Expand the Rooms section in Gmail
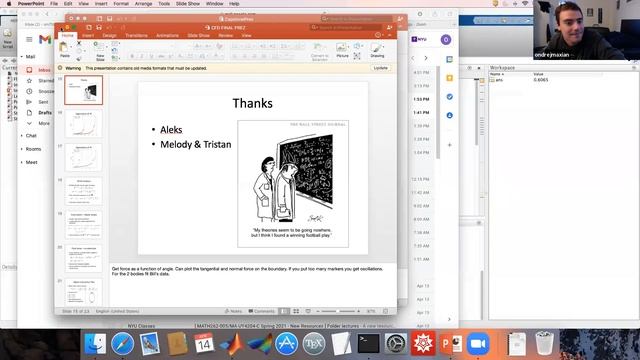The width and height of the screenshot is (640, 360). (x=22, y=149)
